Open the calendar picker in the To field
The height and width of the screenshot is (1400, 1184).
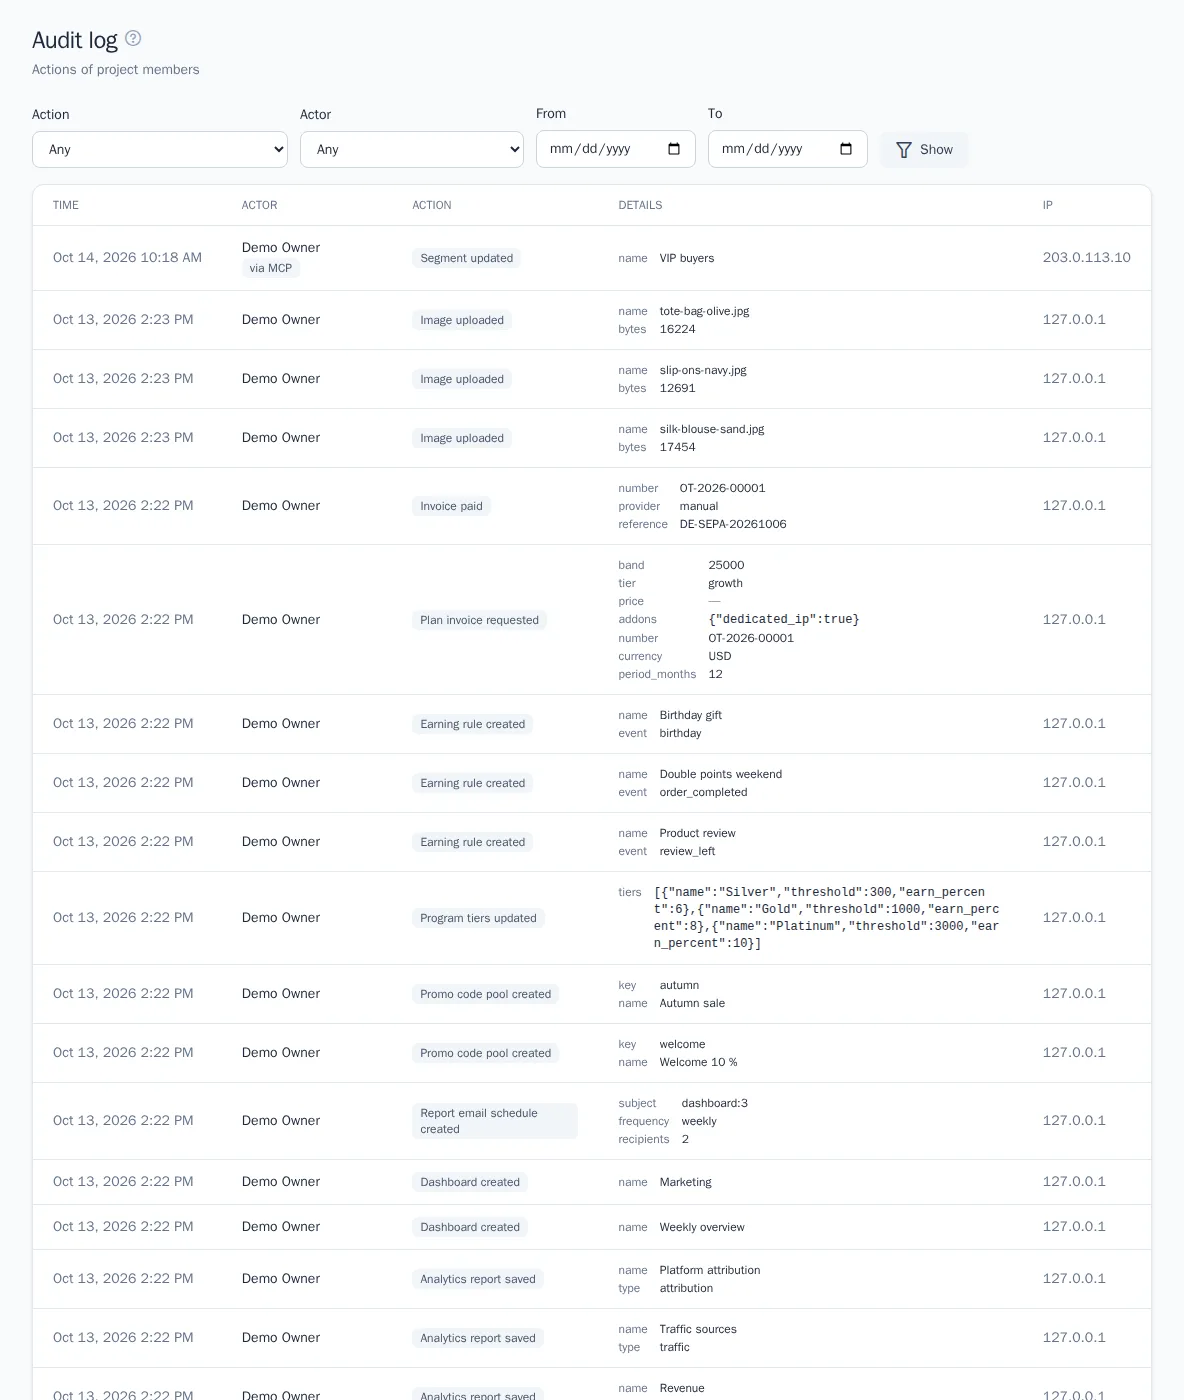(x=846, y=149)
